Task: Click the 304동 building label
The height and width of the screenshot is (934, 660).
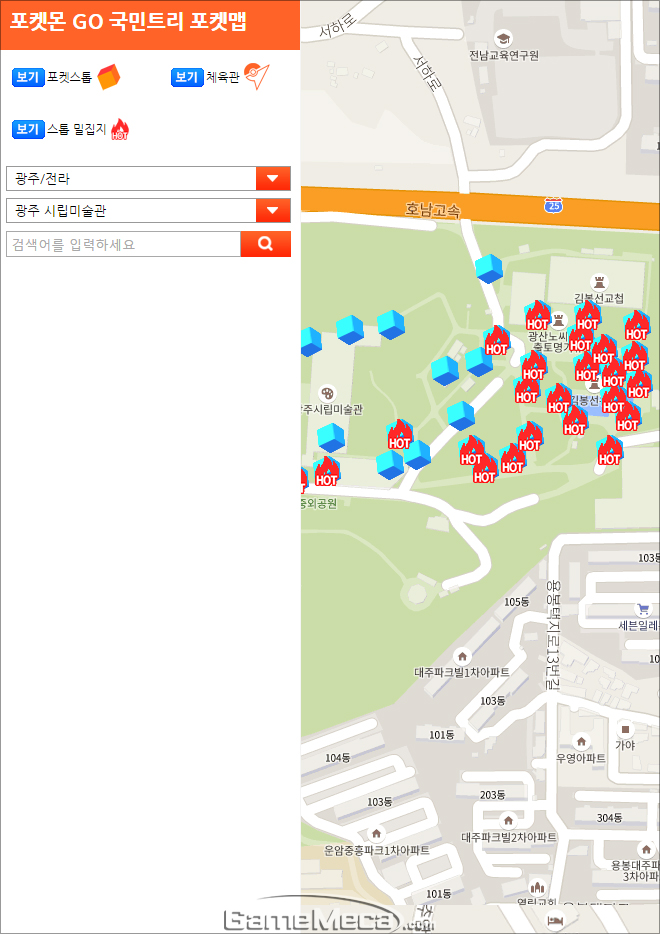Action: pos(609,818)
